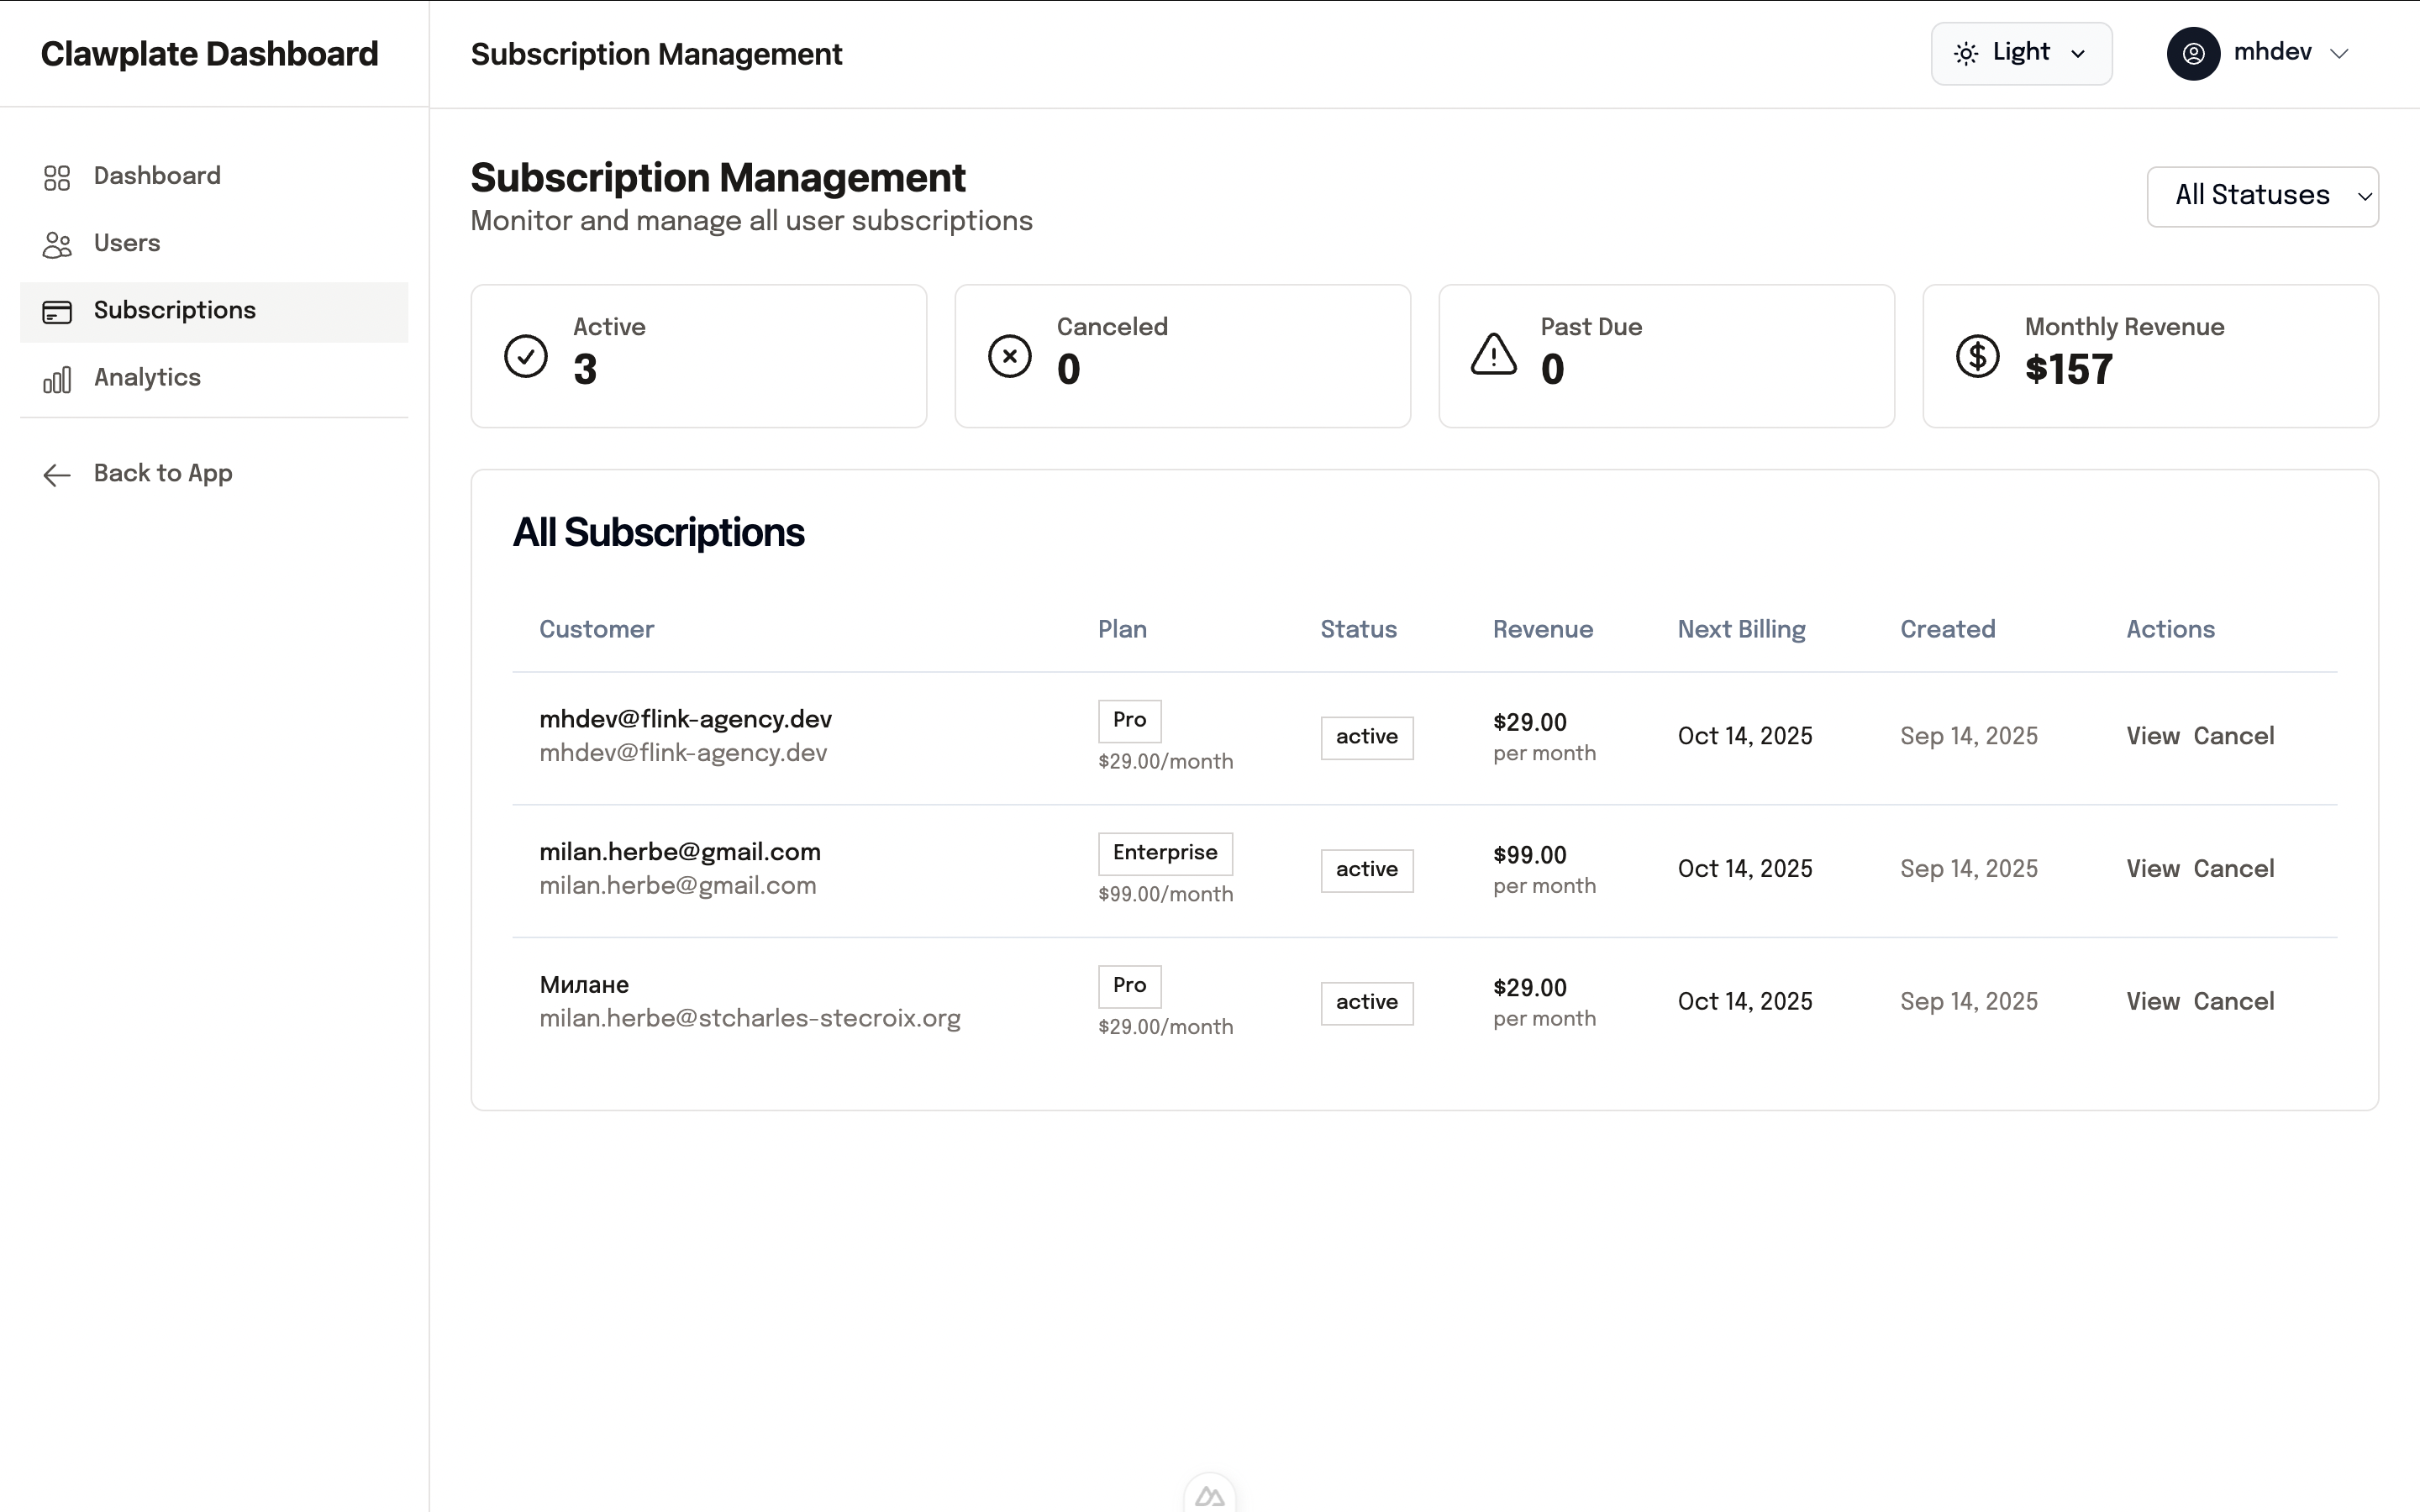Image resolution: width=2420 pixels, height=1512 pixels.
Task: Click the mhdev avatar icon
Action: coord(2192,53)
